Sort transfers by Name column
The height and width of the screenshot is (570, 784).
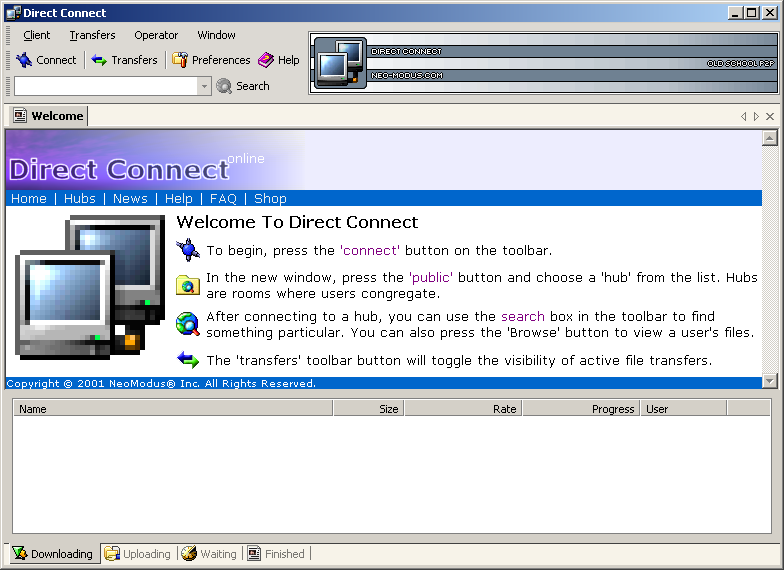(173, 408)
